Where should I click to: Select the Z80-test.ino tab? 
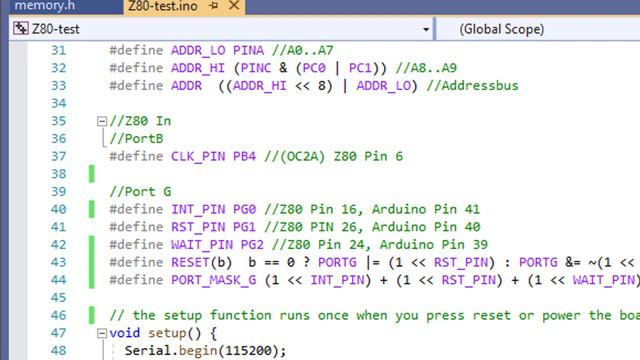tap(163, 6)
